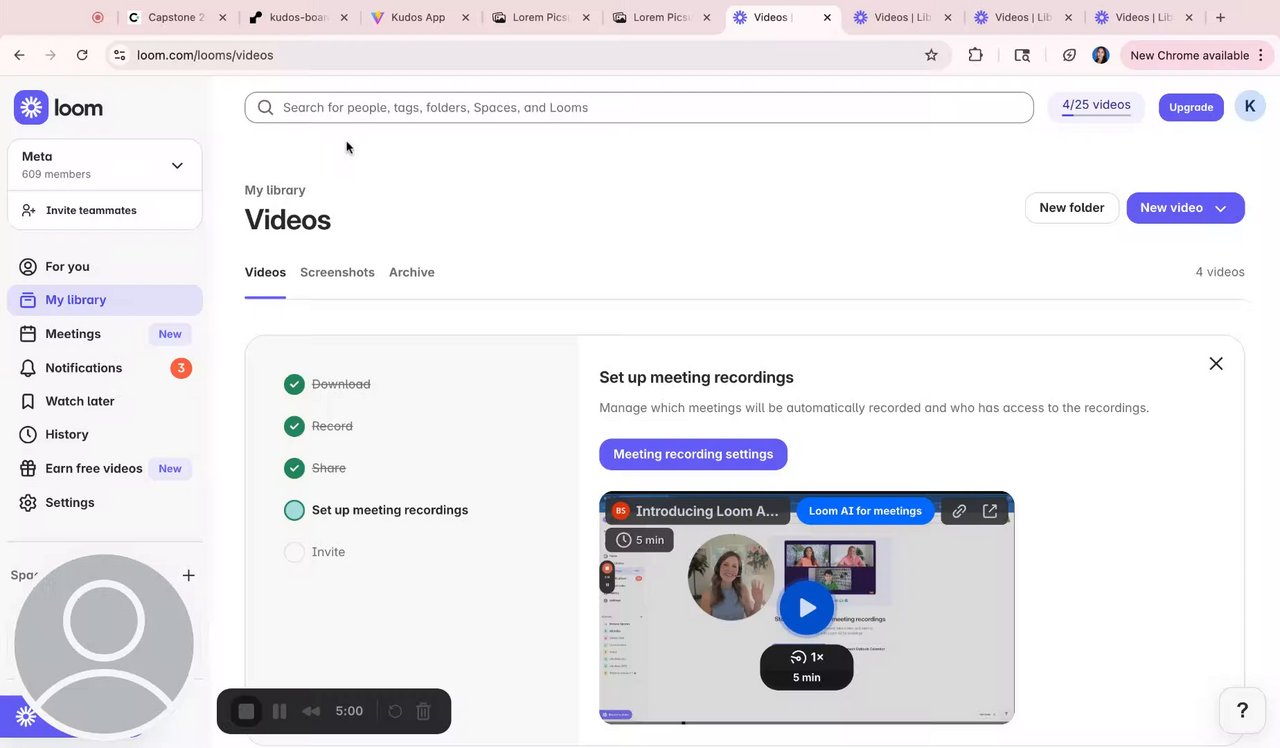Viewport: 1280px width, 748px height.
Task: Pause the recording in the recorder bar
Action: point(280,711)
